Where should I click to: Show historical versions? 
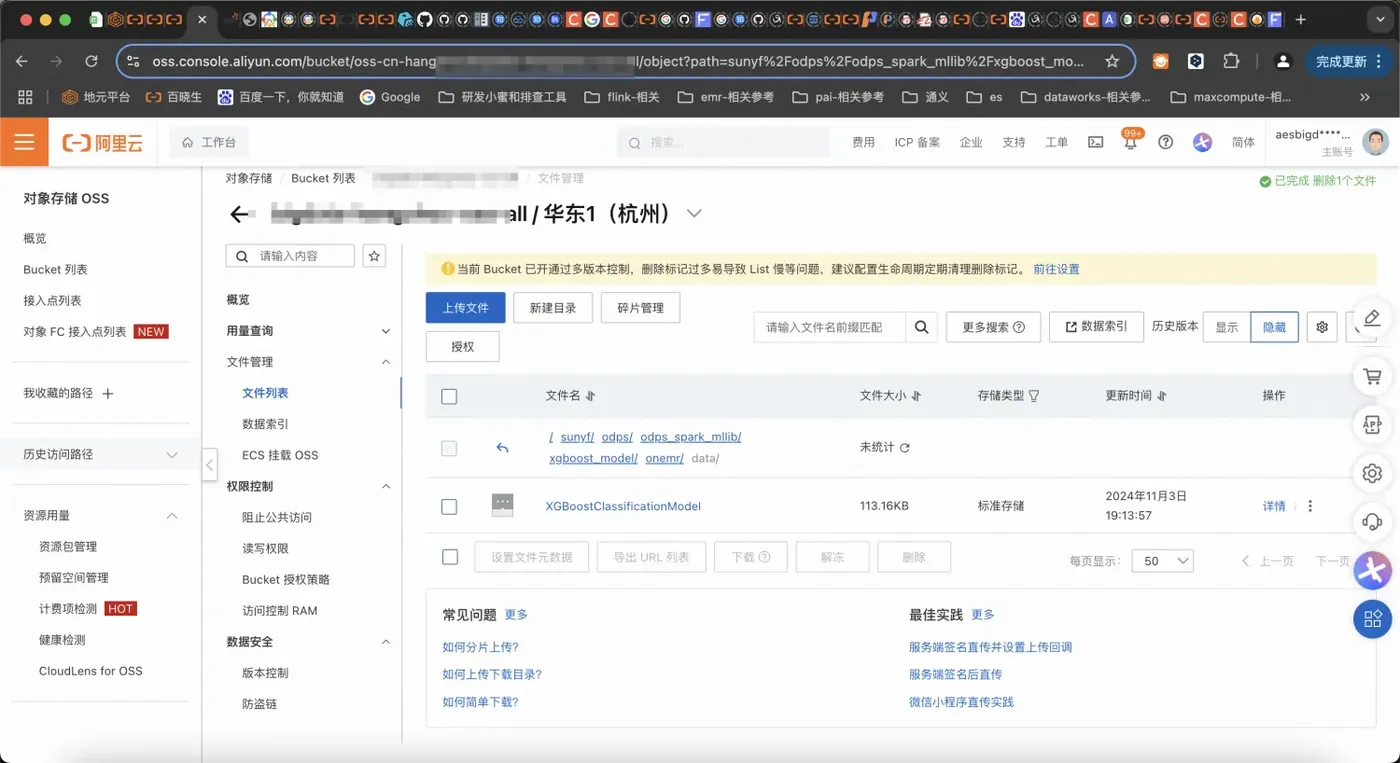tap(1227, 327)
